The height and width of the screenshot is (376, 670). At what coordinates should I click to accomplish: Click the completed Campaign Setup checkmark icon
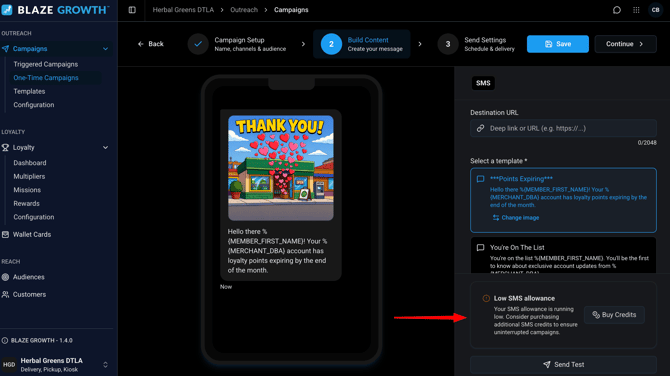click(198, 44)
